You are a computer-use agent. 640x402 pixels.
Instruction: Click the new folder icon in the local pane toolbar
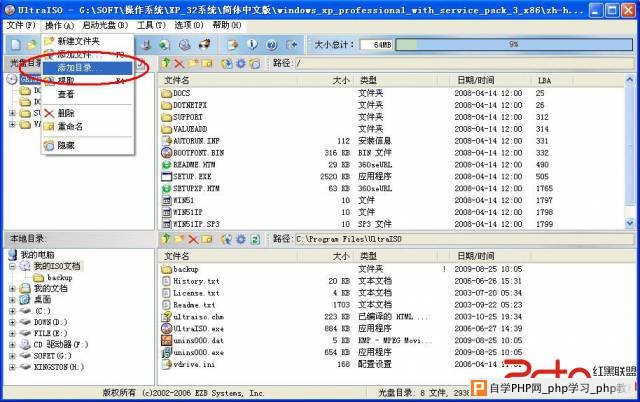pos(179,239)
